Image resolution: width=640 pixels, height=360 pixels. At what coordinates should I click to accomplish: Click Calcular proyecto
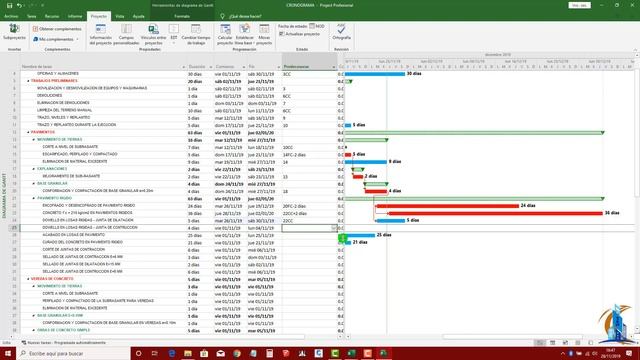click(225, 34)
